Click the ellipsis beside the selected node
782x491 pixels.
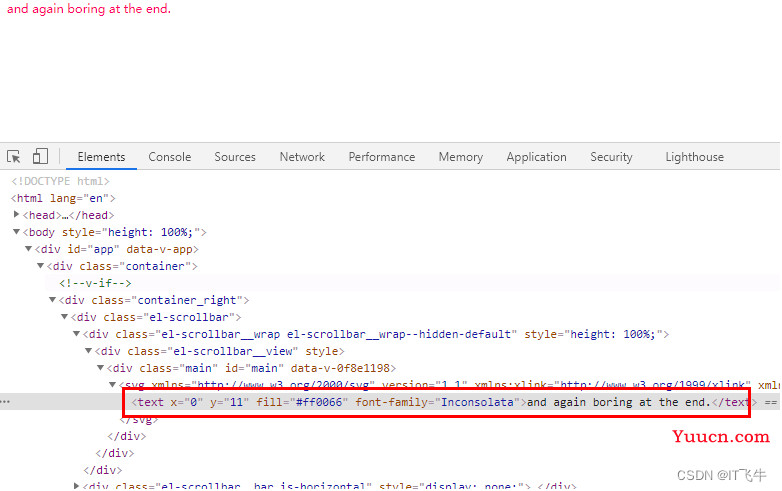click(x=5, y=402)
